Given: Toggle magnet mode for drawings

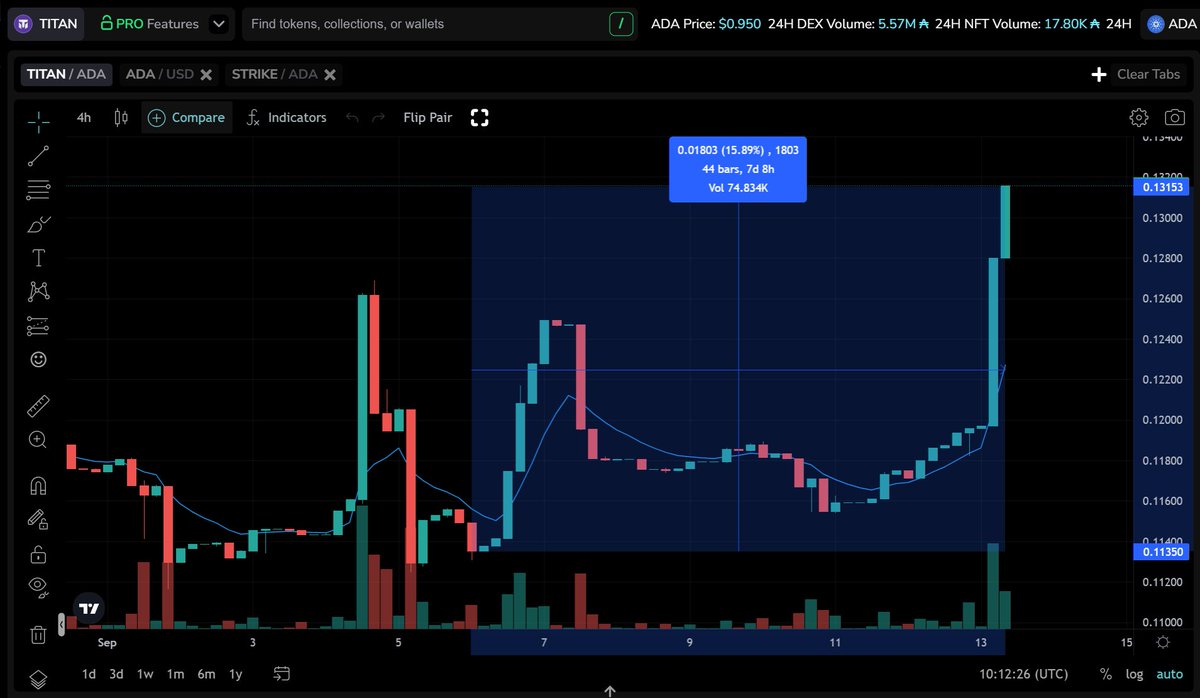Looking at the screenshot, I should click(38, 486).
